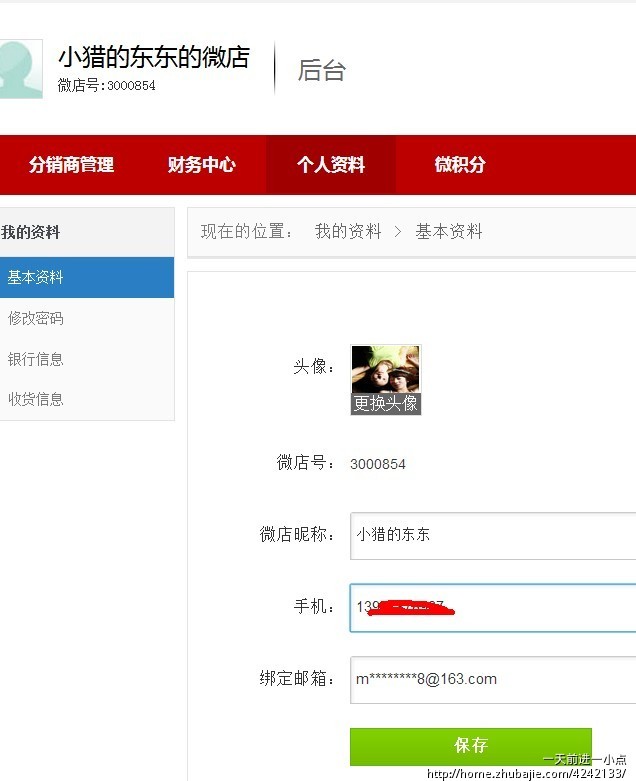
Task: Click the 绑定邮箱 email input field
Action: pos(493,680)
